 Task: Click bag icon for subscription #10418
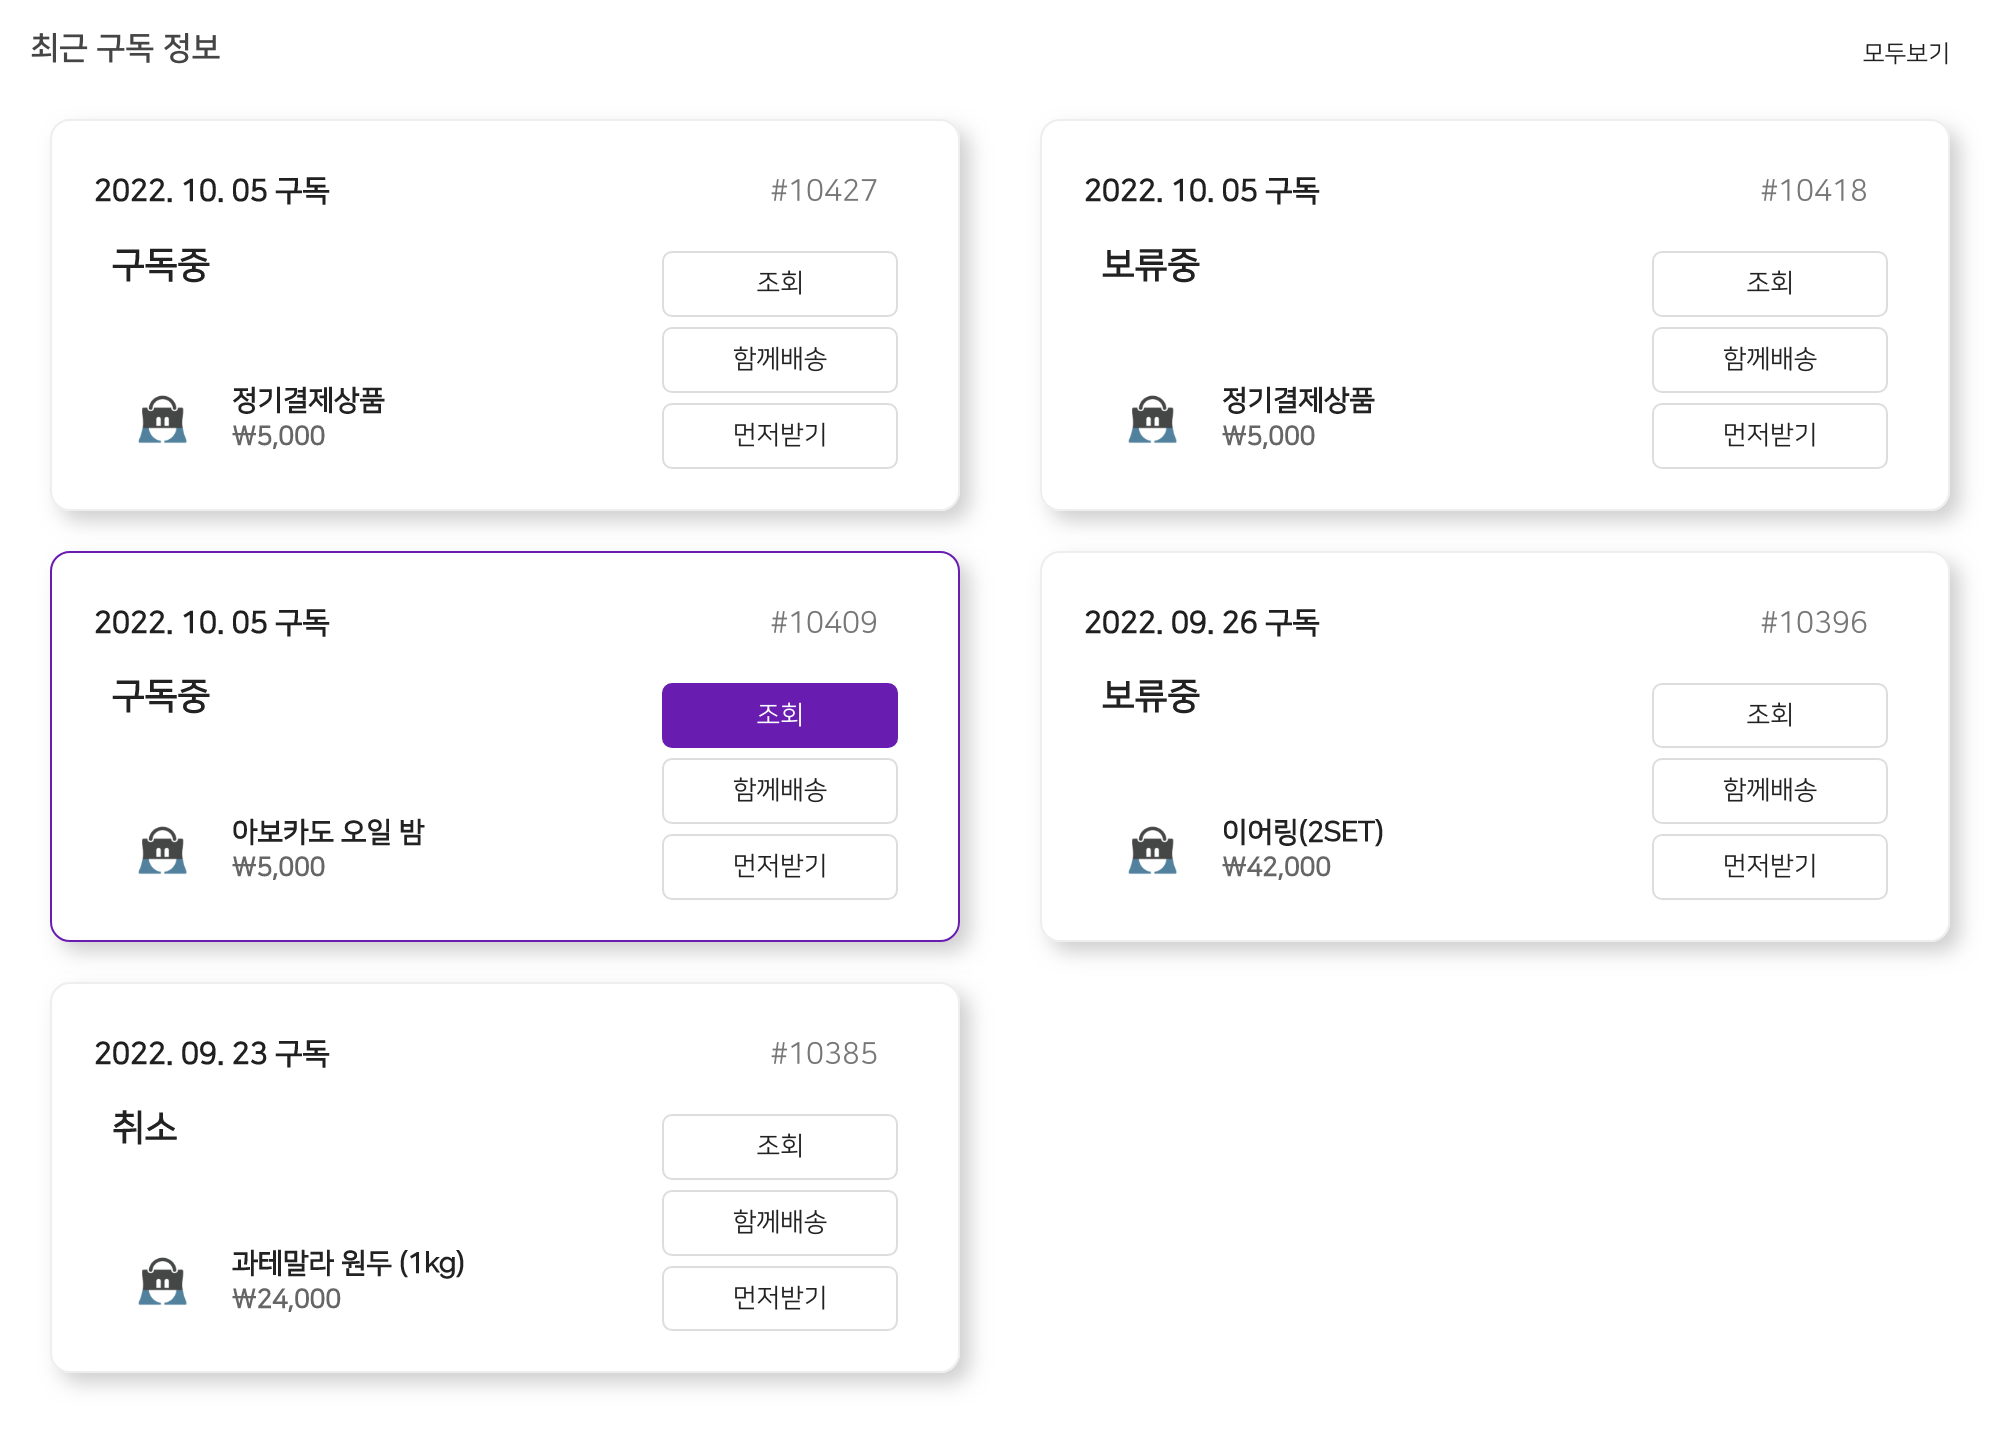click(1152, 419)
